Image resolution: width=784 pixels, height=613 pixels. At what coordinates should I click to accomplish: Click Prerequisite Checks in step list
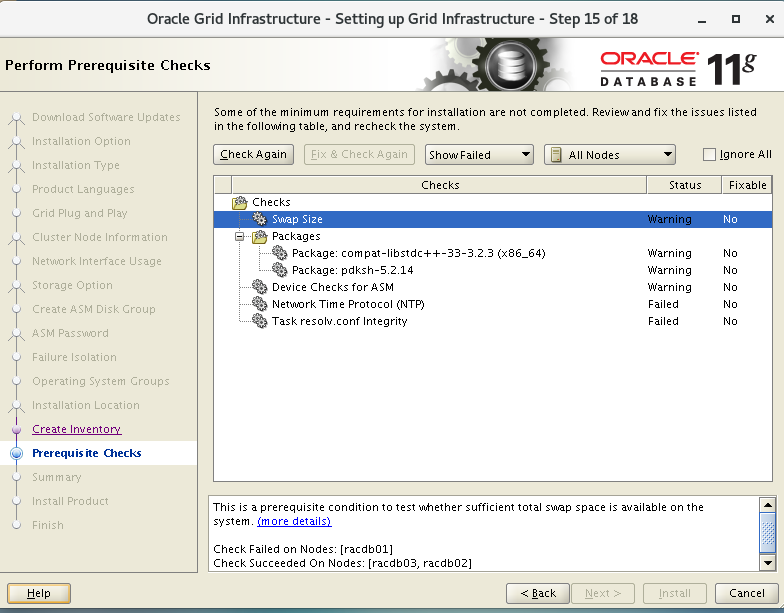[86, 453]
